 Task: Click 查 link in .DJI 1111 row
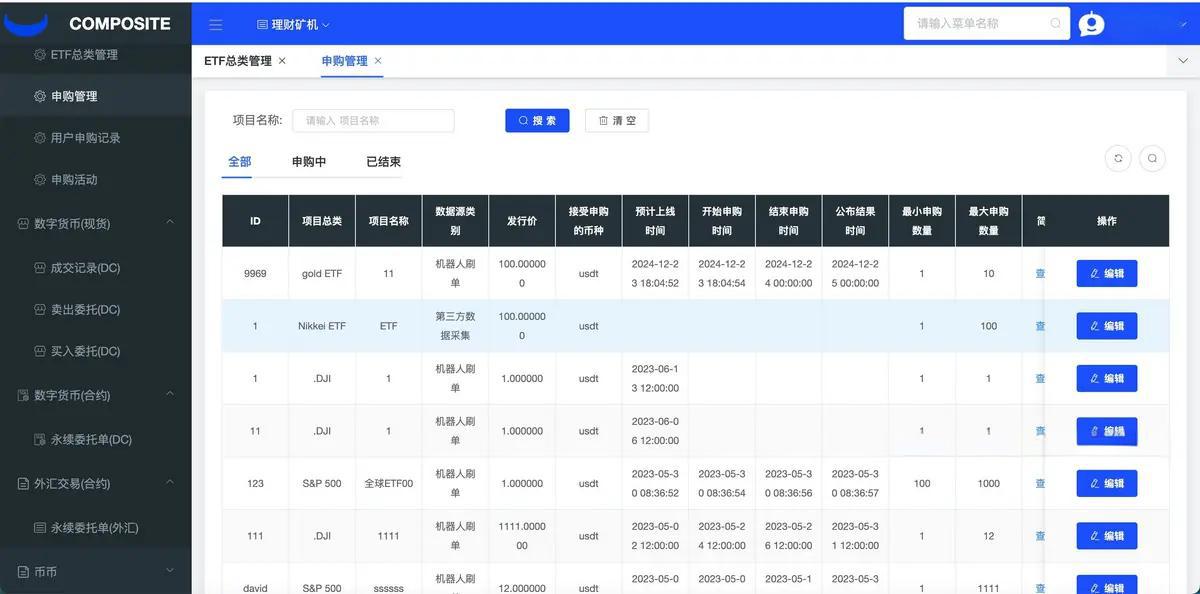point(1040,536)
